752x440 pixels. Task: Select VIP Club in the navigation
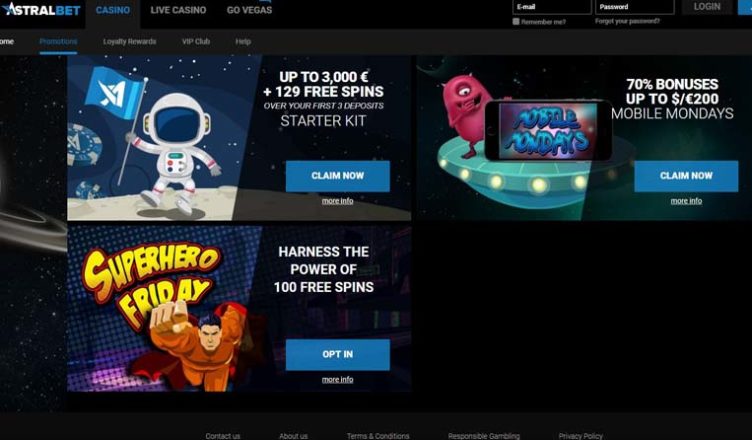(x=196, y=42)
